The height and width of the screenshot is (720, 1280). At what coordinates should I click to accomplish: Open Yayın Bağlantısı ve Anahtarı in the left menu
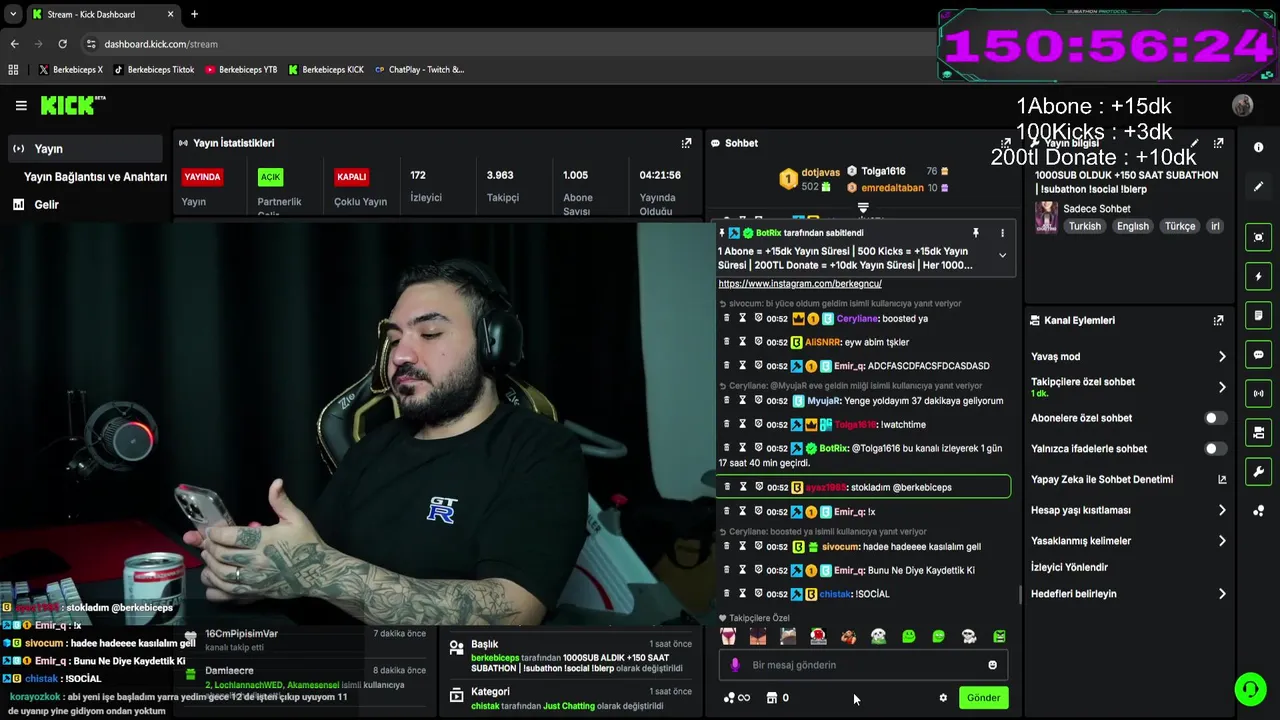pyautogui.click(x=95, y=177)
